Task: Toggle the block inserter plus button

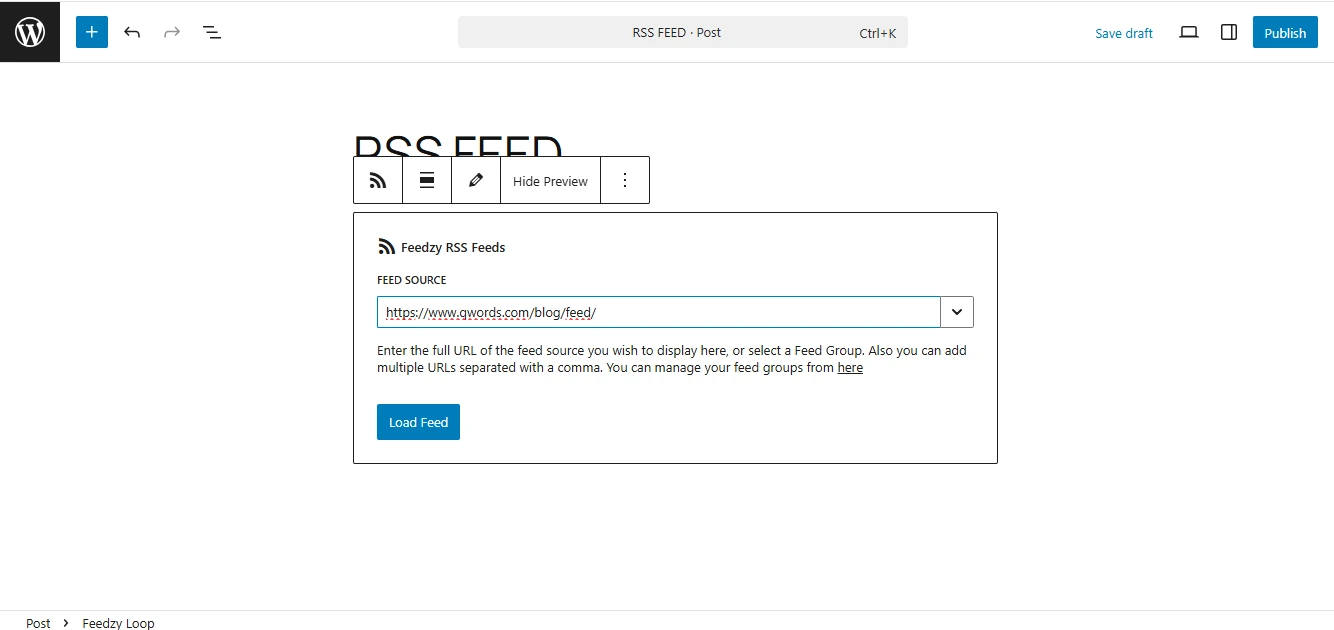Action: click(x=92, y=32)
